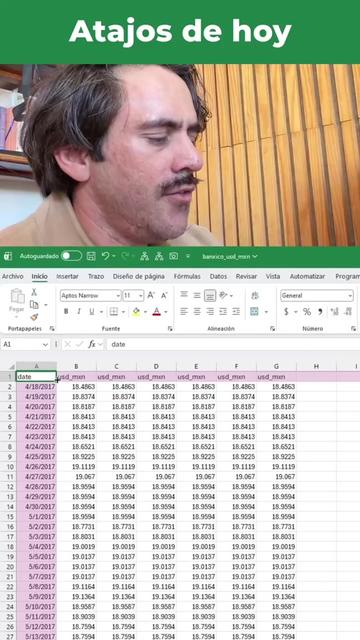The image size is (360, 640).
Task: Switch to the Diseño de página tab
Action: [139, 276]
